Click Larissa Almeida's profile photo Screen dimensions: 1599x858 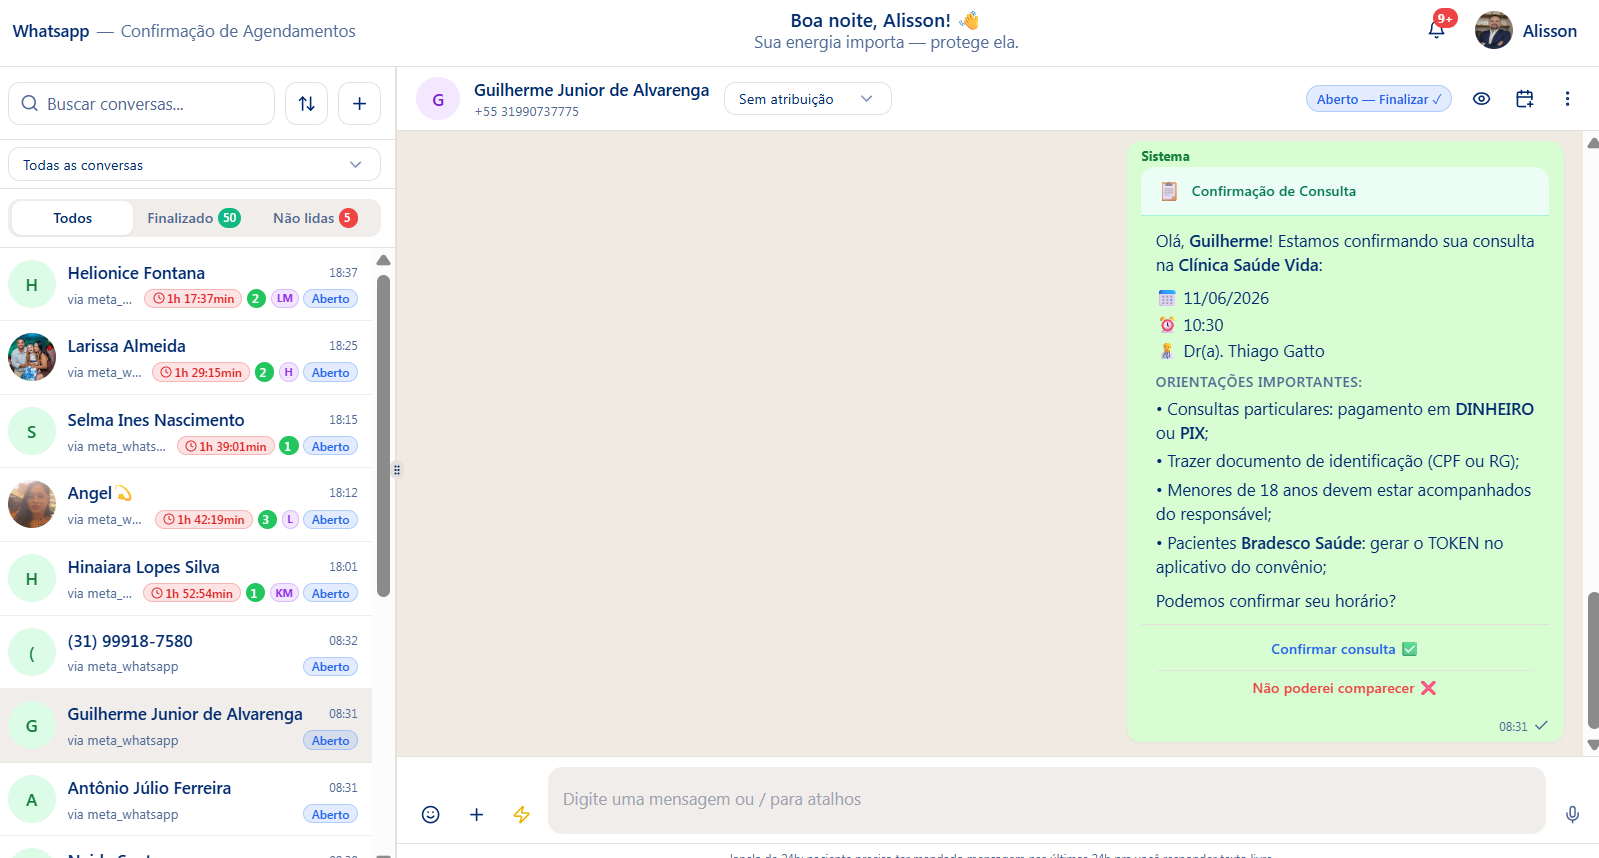(32, 357)
